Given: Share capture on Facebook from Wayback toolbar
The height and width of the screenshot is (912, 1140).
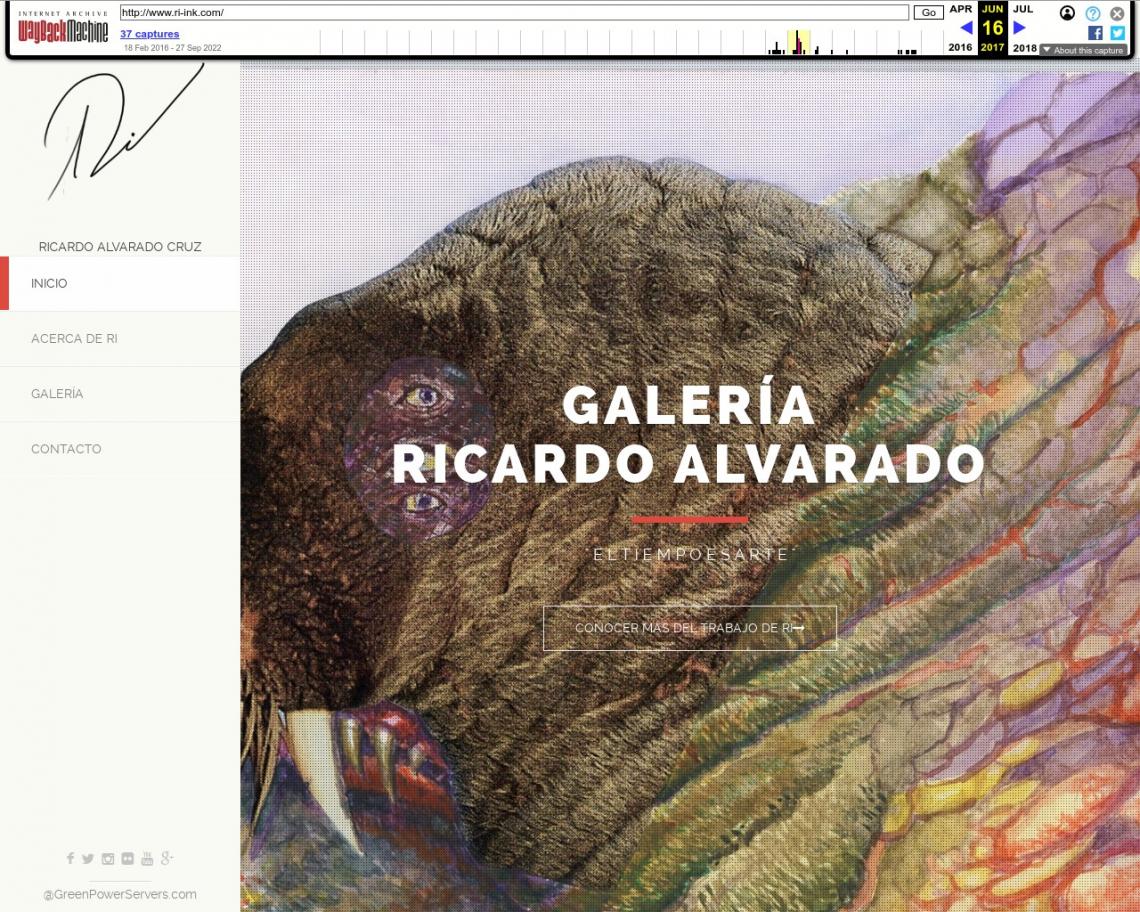Looking at the screenshot, I should [x=1095, y=33].
